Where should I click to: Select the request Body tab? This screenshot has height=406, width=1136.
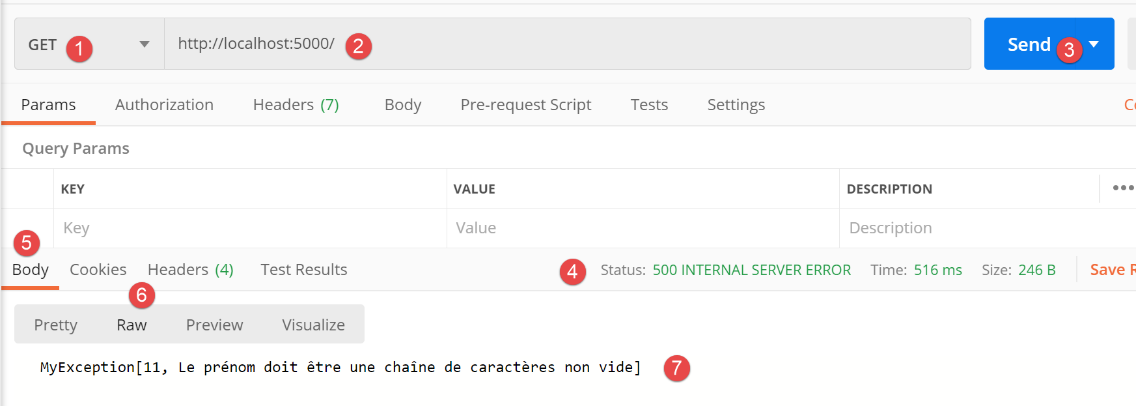tap(402, 104)
